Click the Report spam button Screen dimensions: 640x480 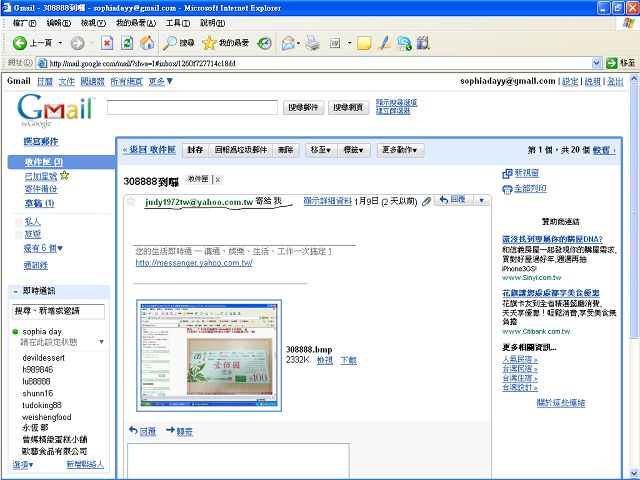pyautogui.click(x=241, y=150)
